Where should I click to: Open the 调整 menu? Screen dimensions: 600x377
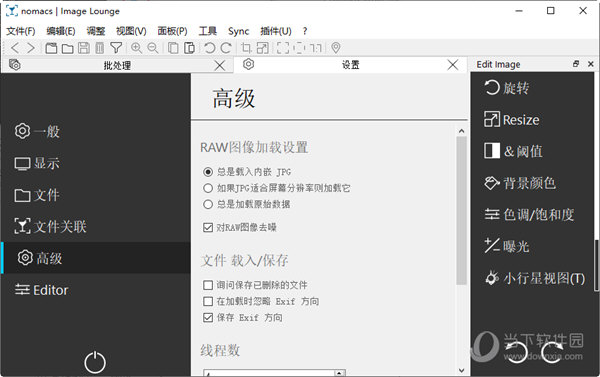[x=96, y=31]
